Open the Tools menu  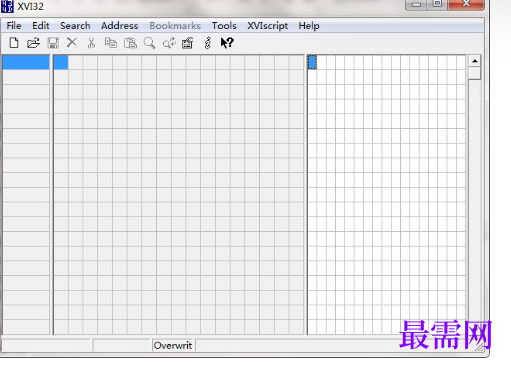(224, 26)
